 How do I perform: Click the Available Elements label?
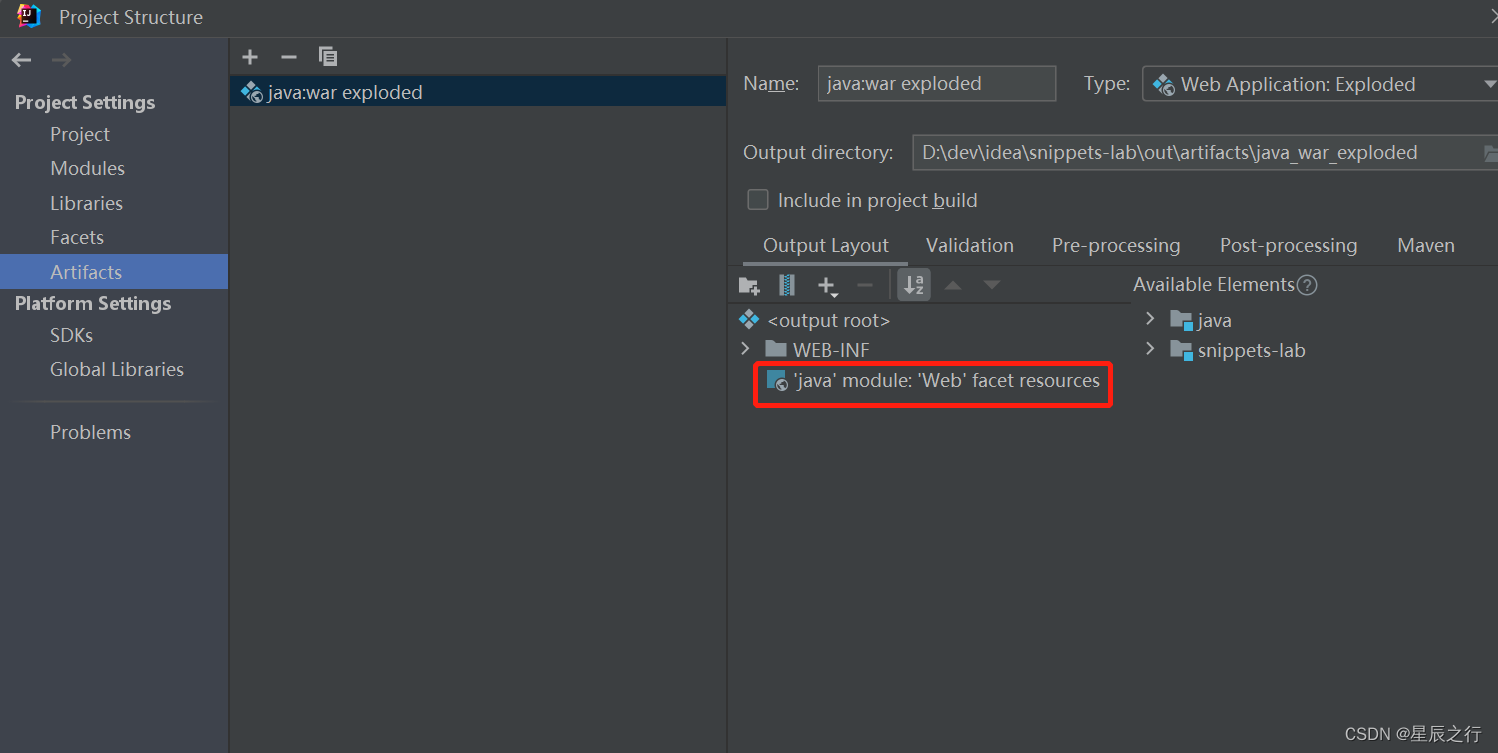[x=1214, y=285]
